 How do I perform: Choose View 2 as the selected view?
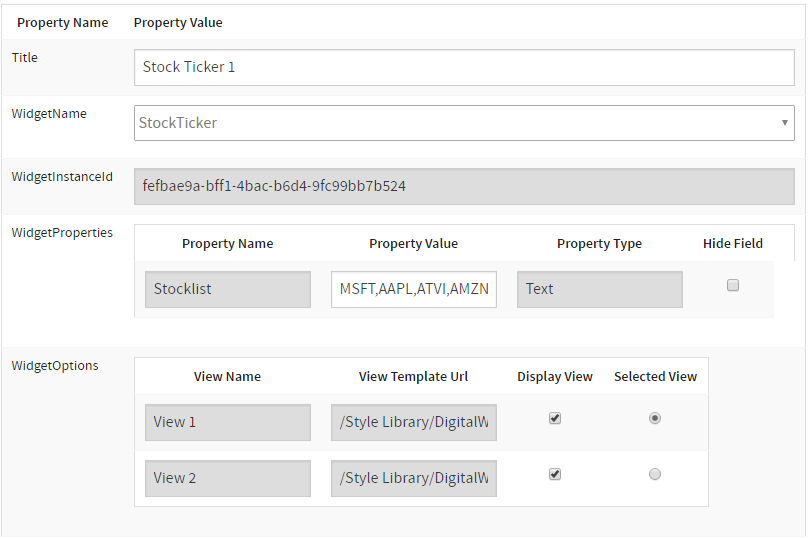pos(655,475)
